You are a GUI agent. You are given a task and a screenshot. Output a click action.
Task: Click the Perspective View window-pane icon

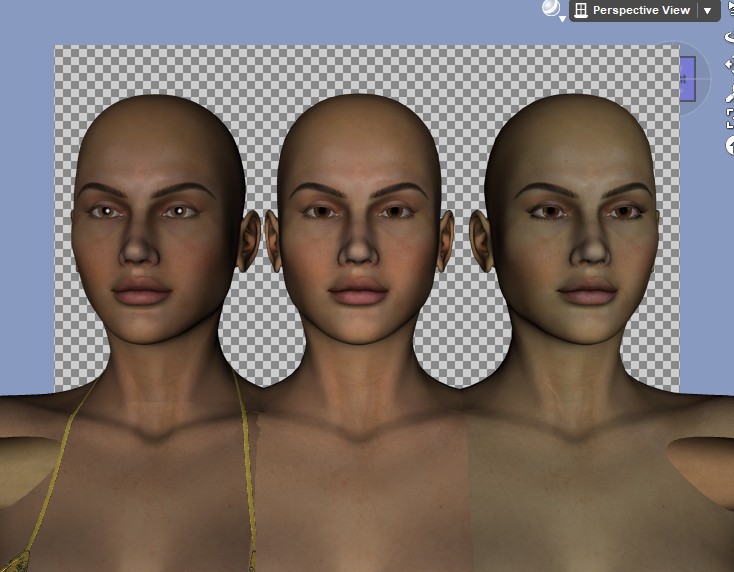click(580, 10)
